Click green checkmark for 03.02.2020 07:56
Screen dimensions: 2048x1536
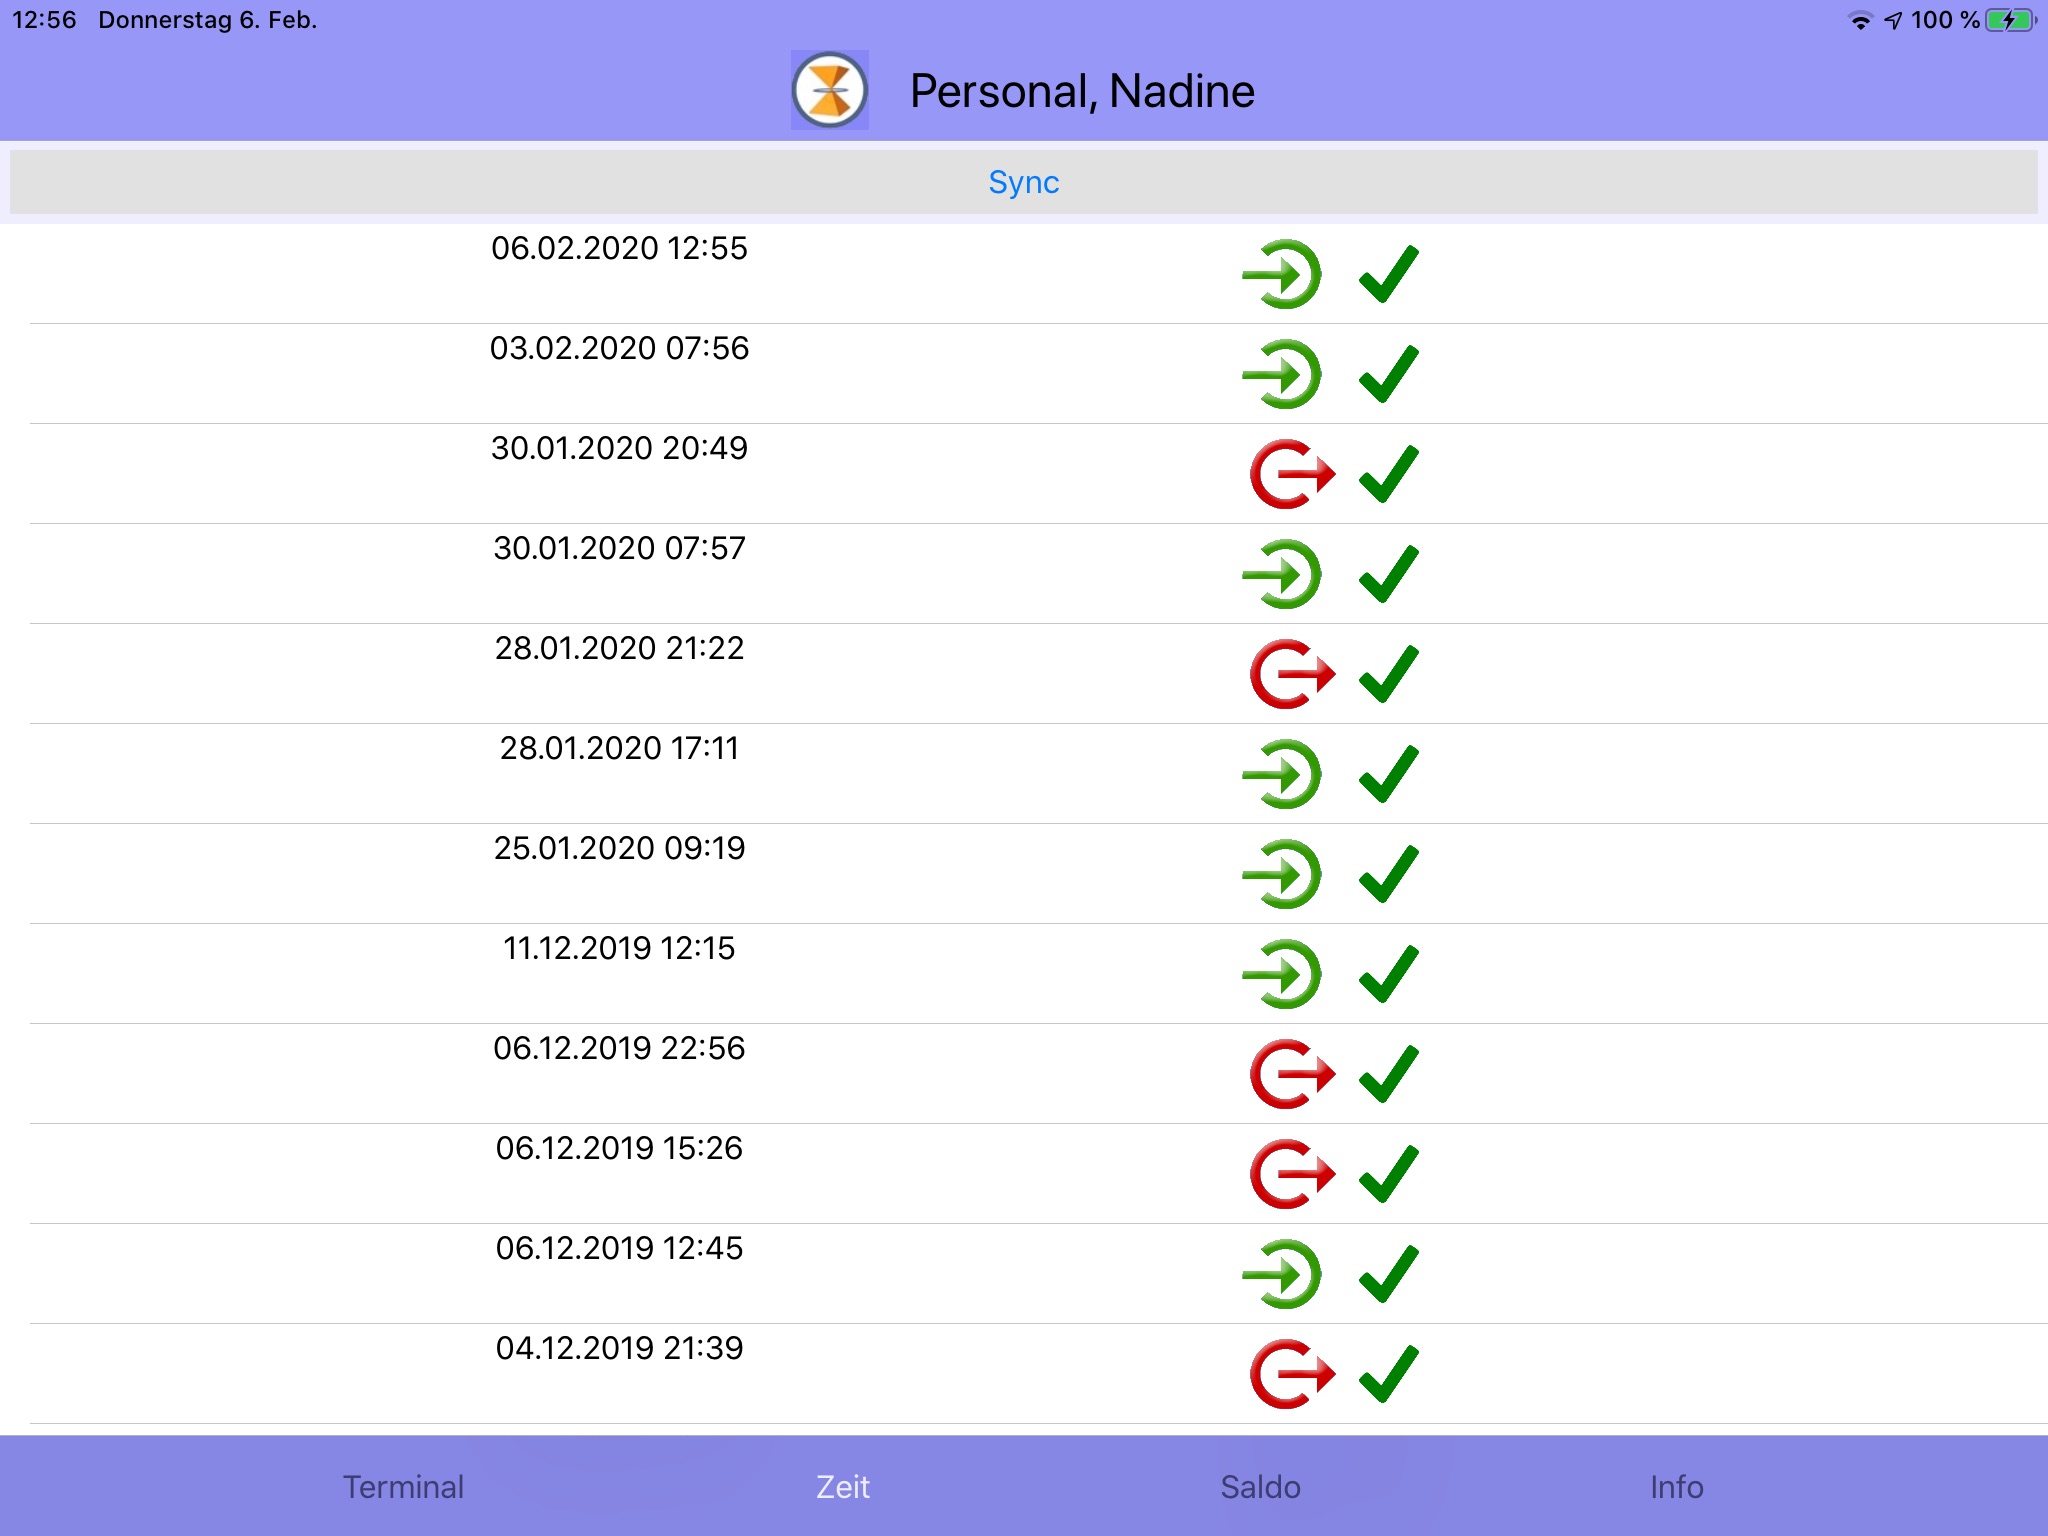point(1389,374)
